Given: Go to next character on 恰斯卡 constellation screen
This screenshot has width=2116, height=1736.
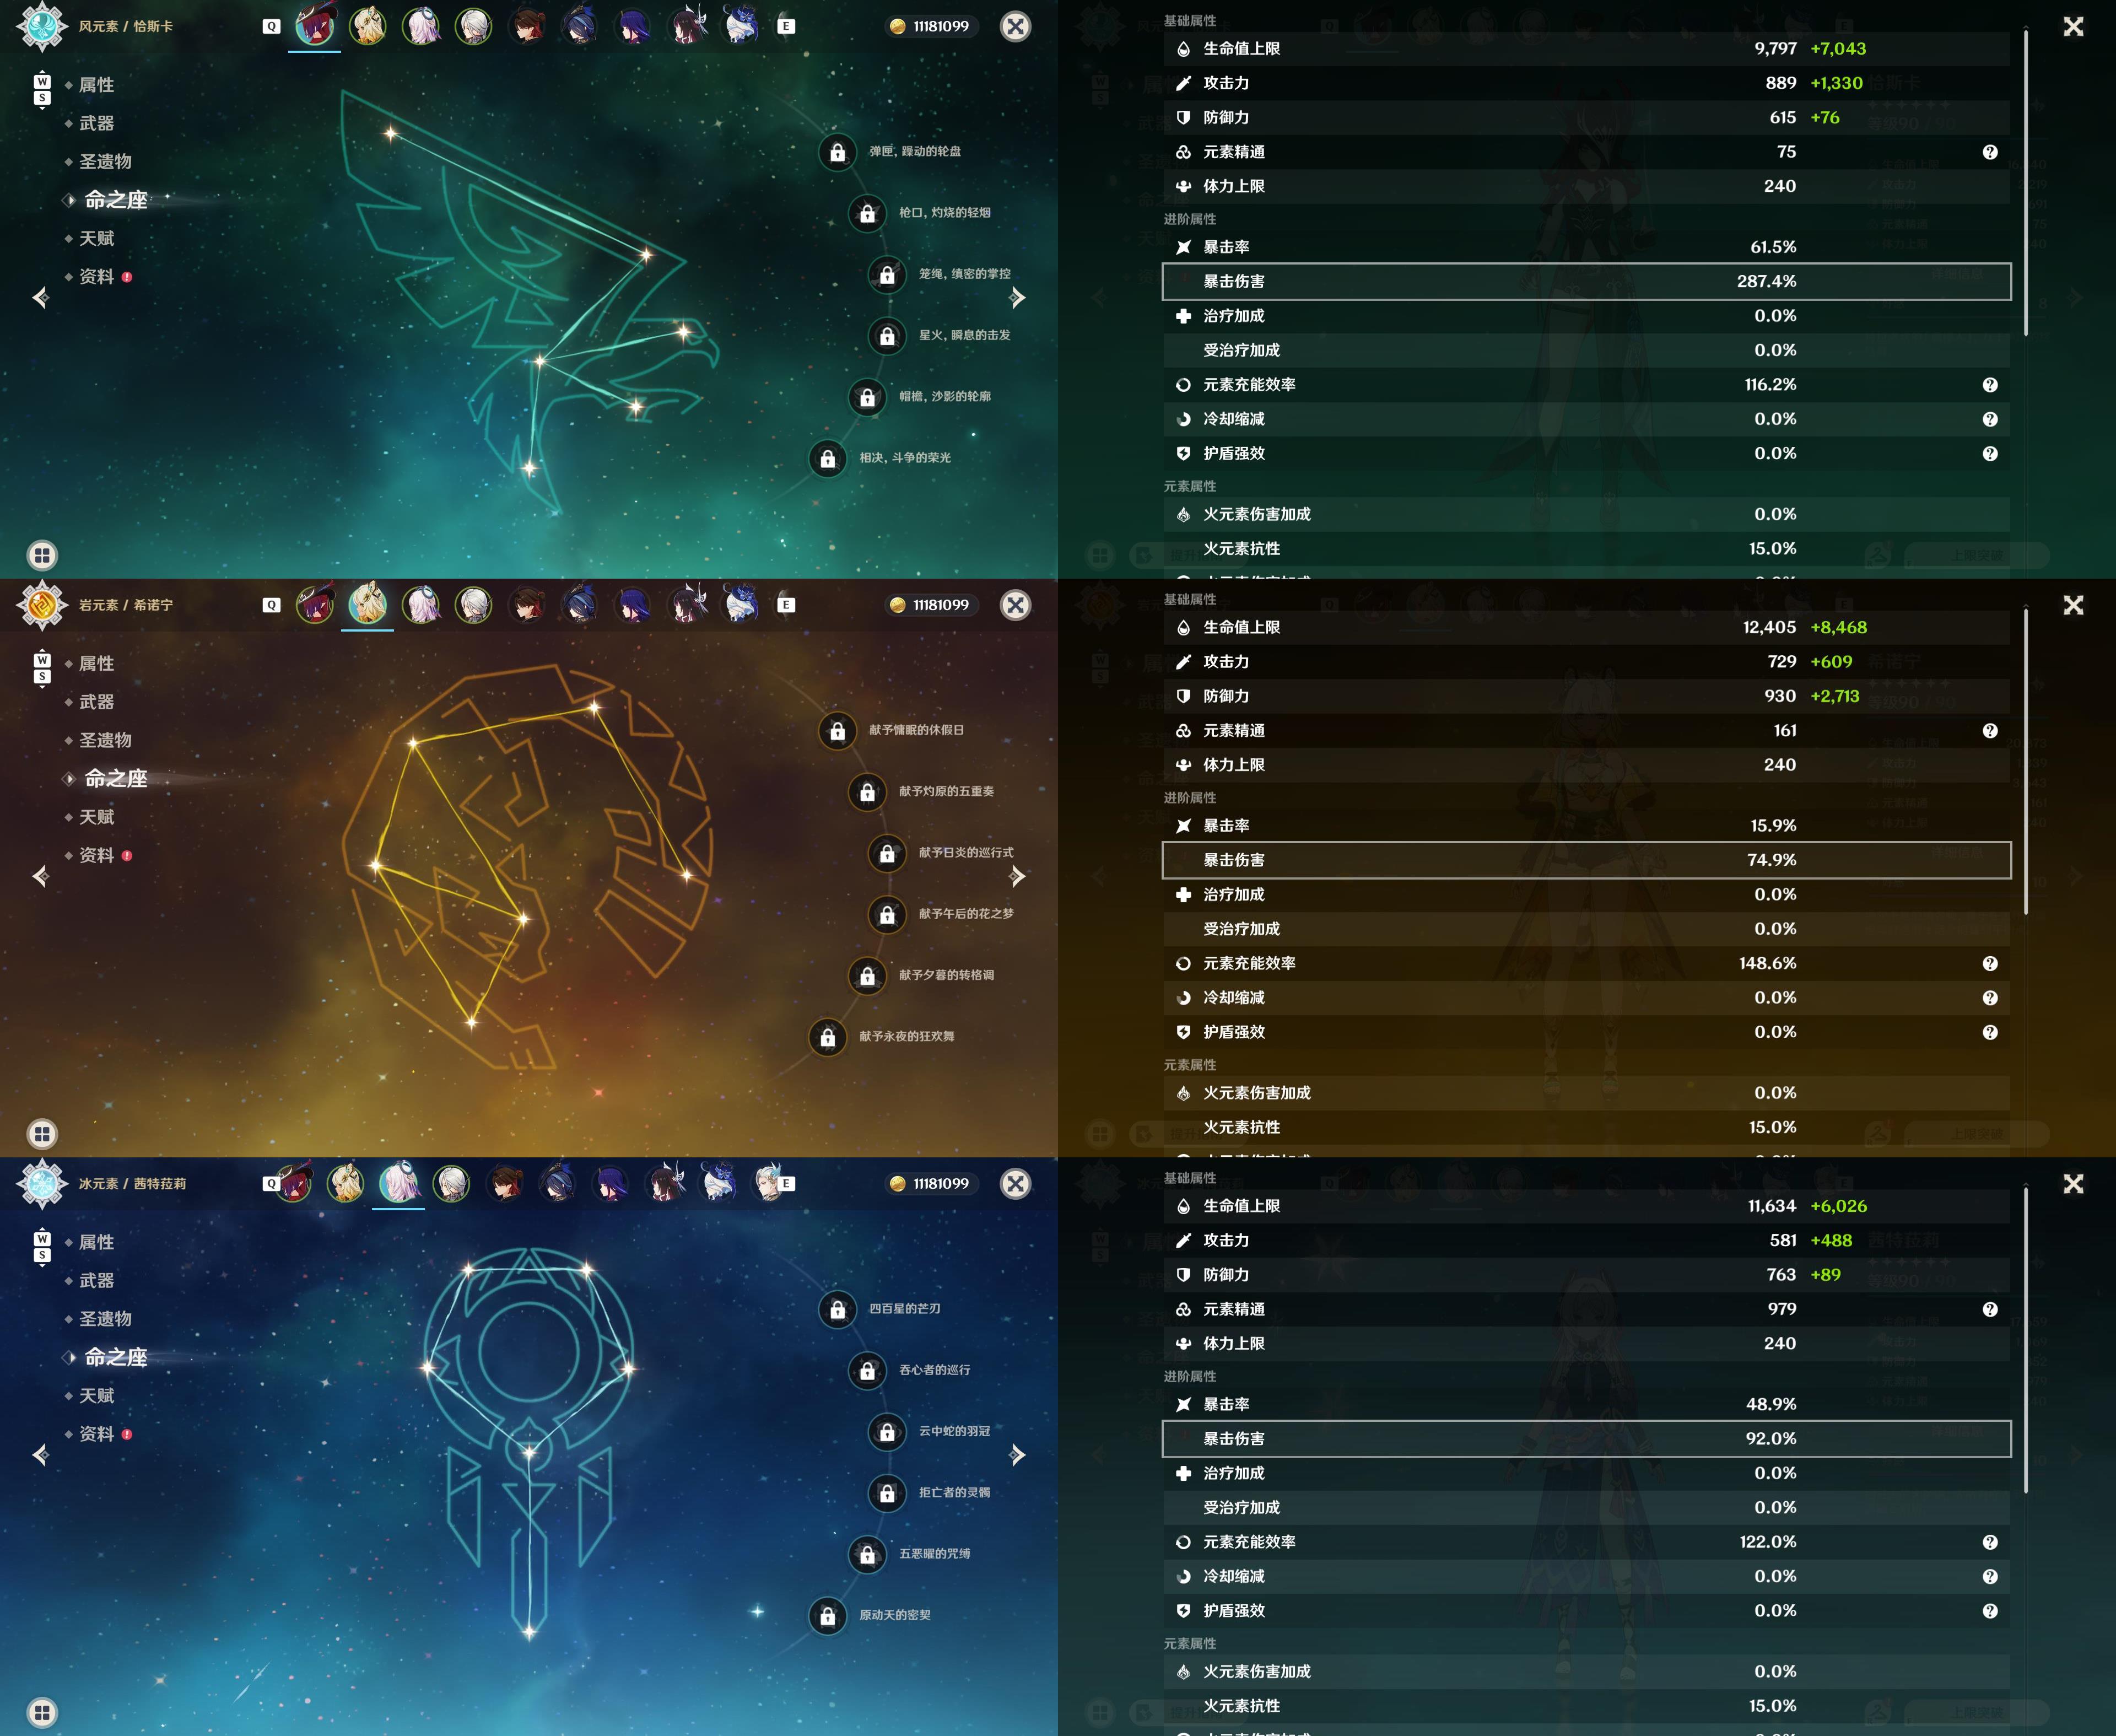Looking at the screenshot, I should coord(1017,297).
